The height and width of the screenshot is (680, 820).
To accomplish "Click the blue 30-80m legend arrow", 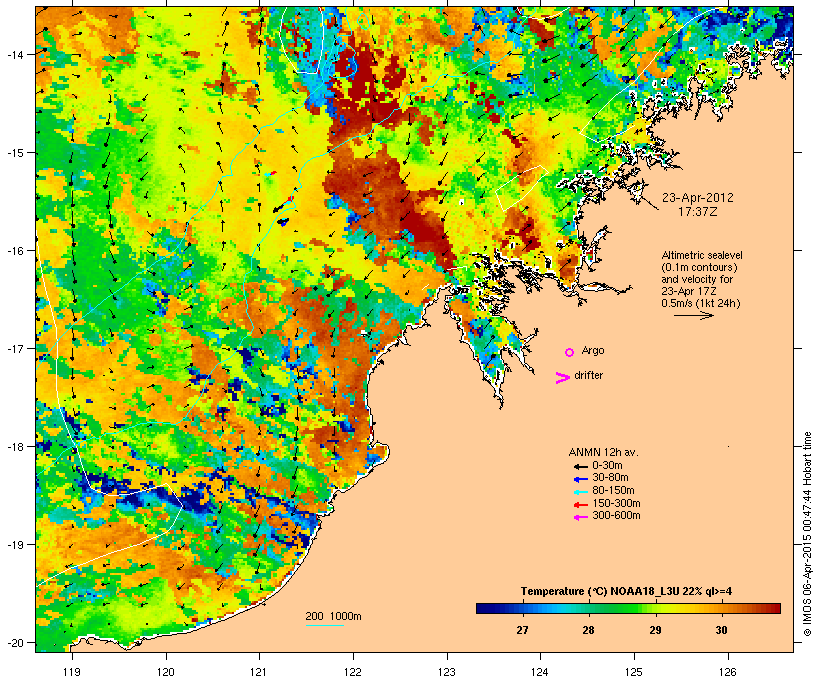I will 581,479.
